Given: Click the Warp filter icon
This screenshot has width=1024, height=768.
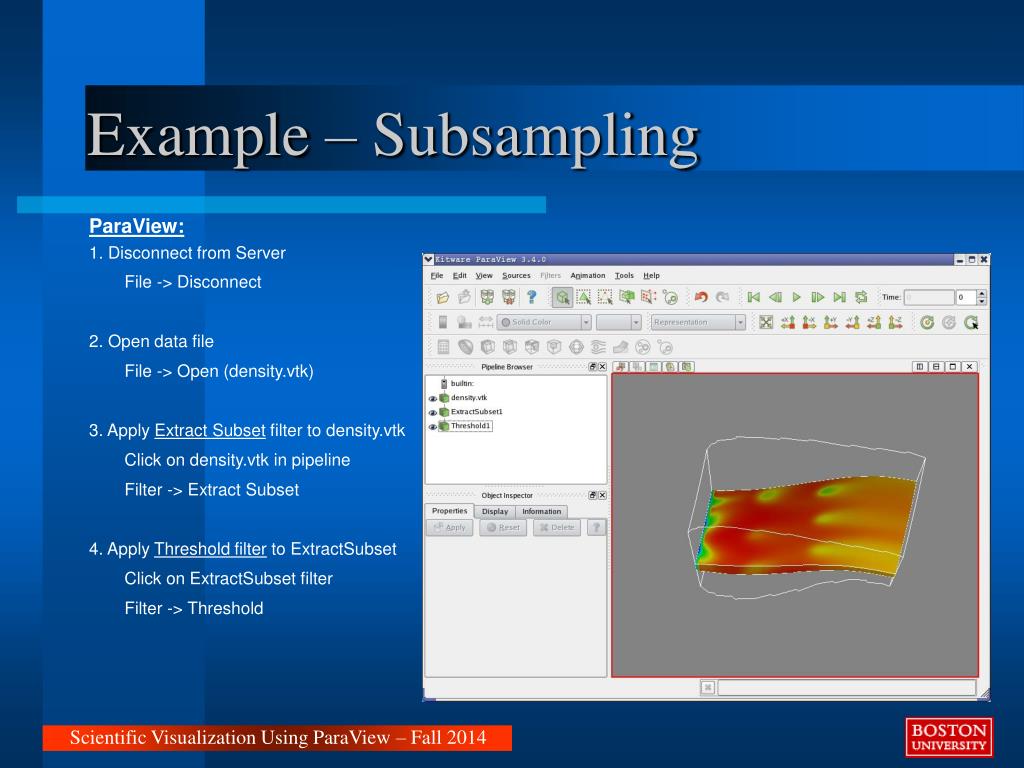Looking at the screenshot, I should [620, 347].
